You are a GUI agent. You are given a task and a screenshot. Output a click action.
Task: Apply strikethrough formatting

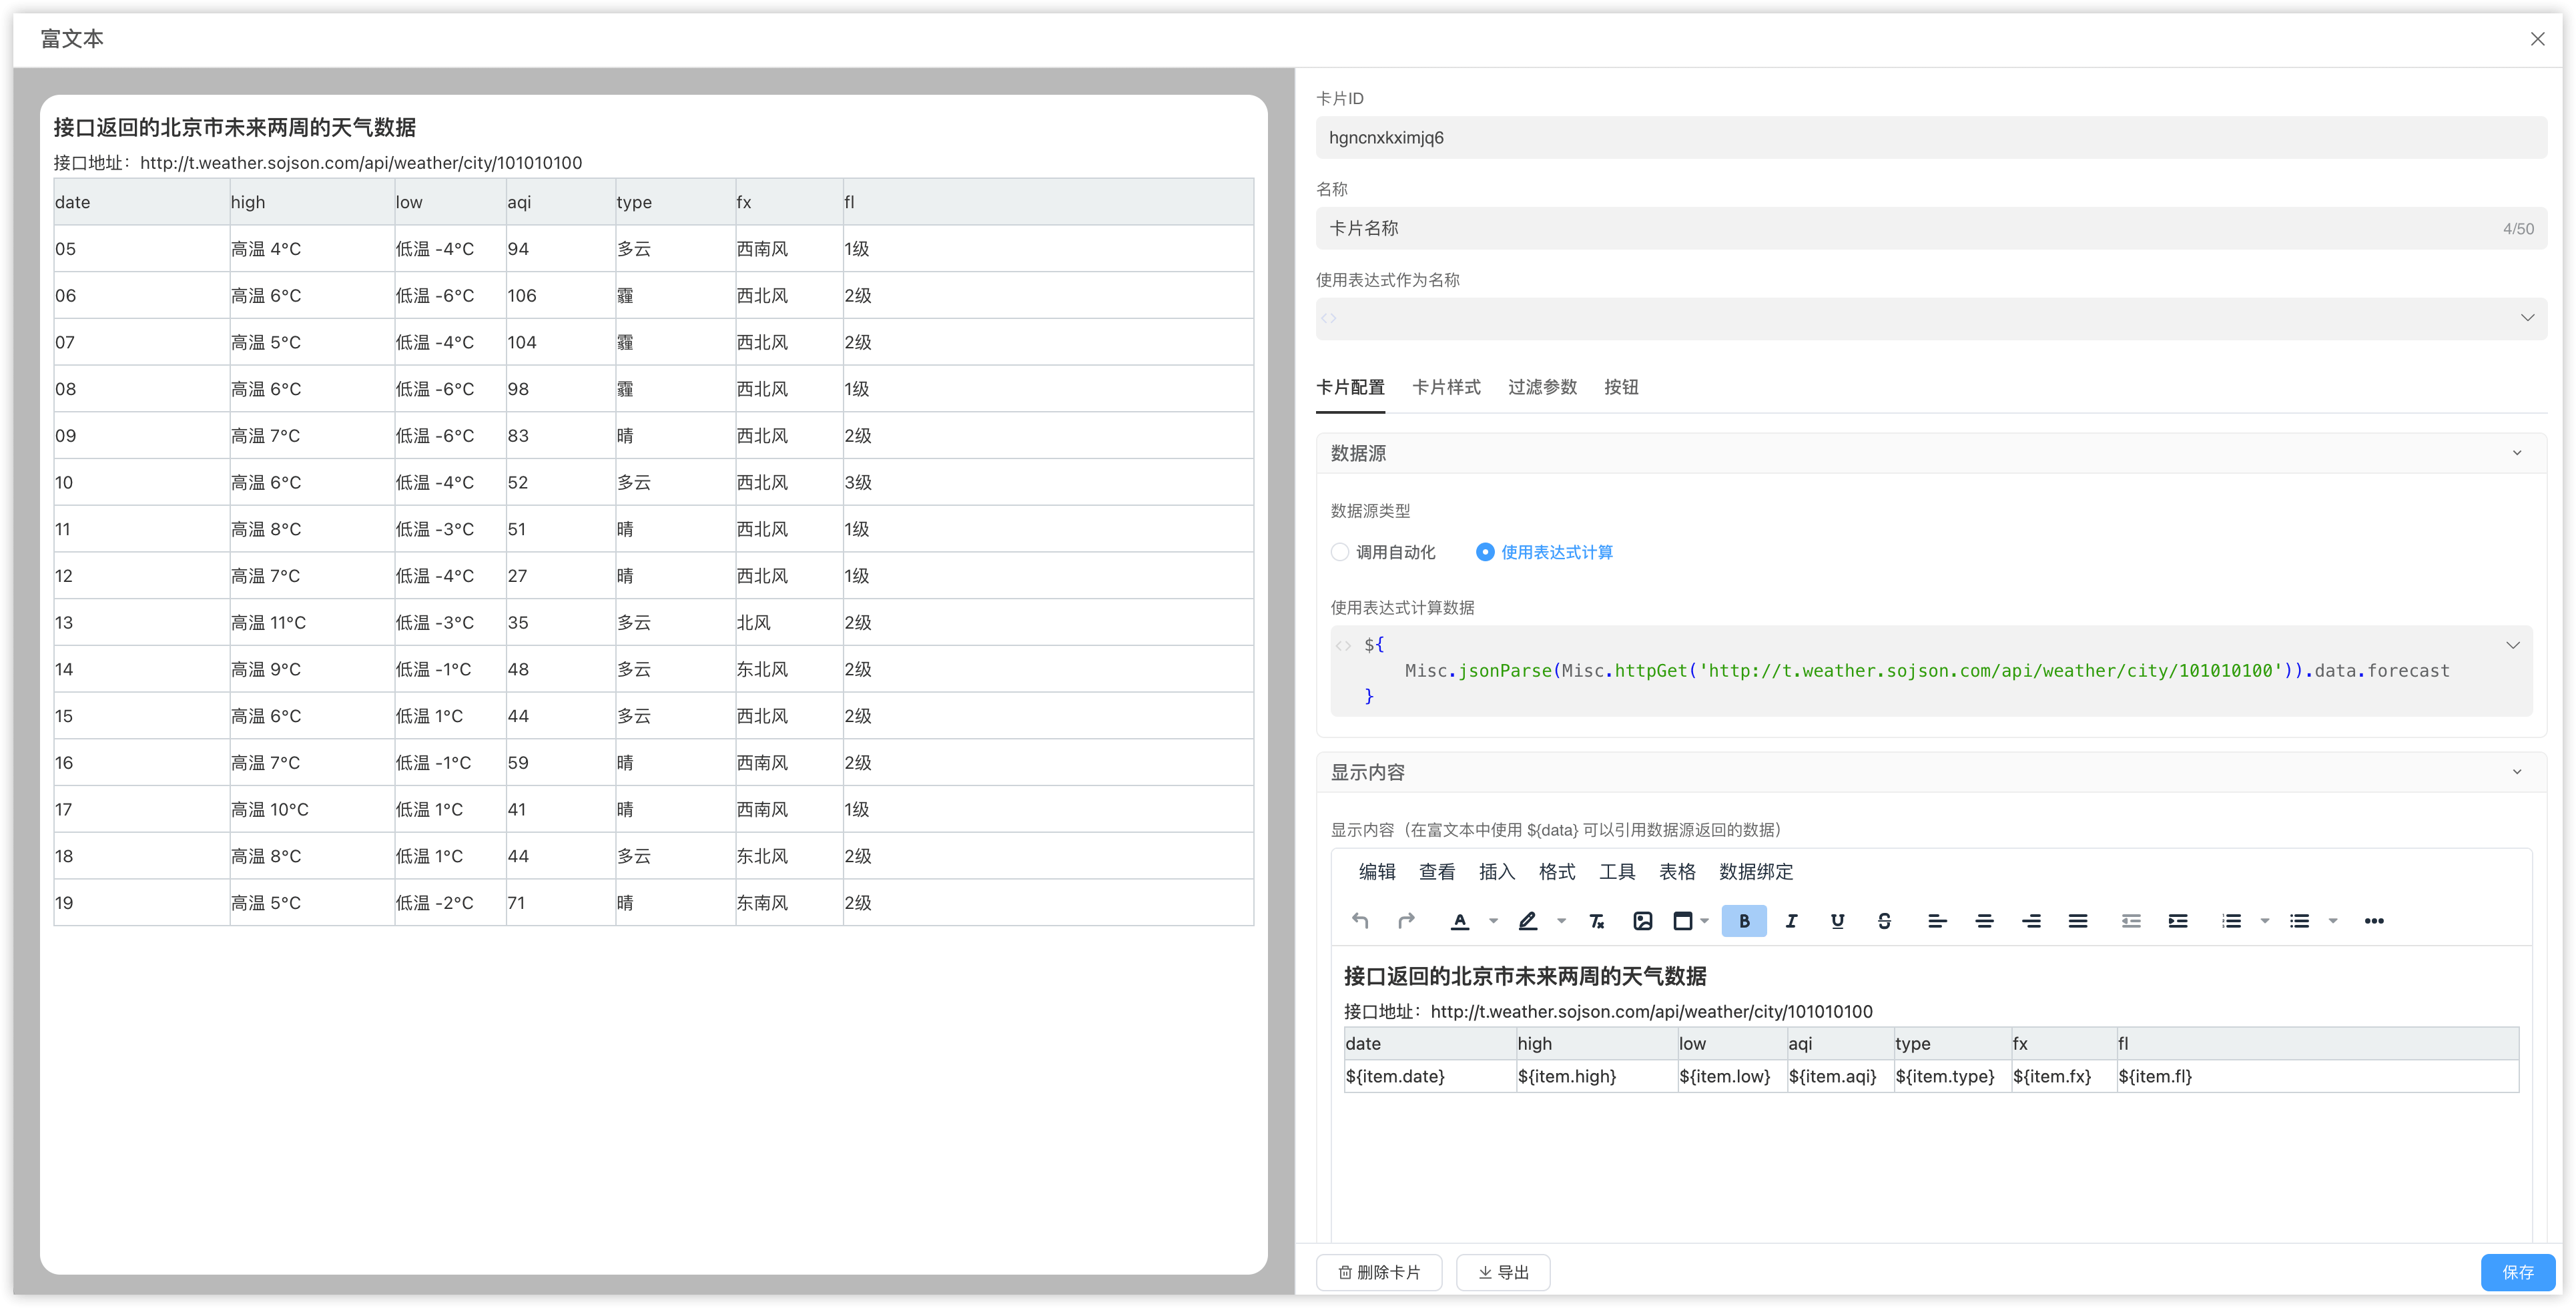1884,921
